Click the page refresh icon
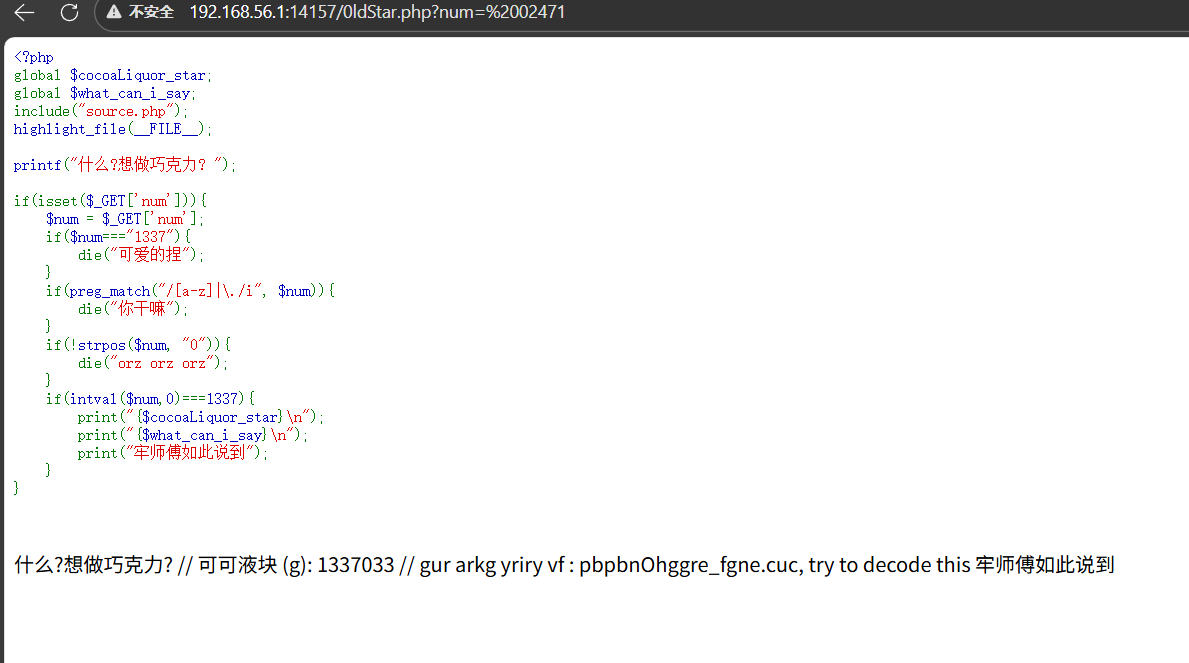The image size is (1189, 663). pos(68,13)
